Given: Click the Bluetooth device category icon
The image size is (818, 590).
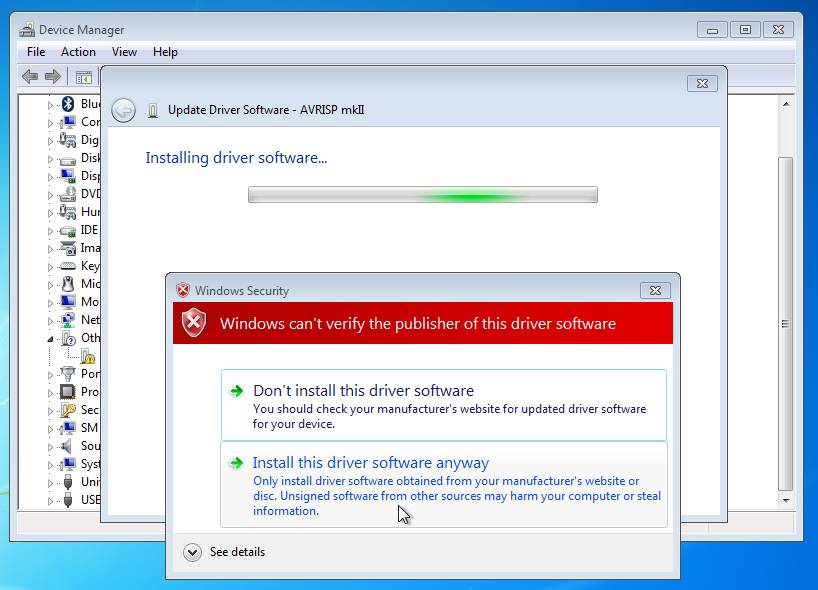Looking at the screenshot, I should coord(68,104).
